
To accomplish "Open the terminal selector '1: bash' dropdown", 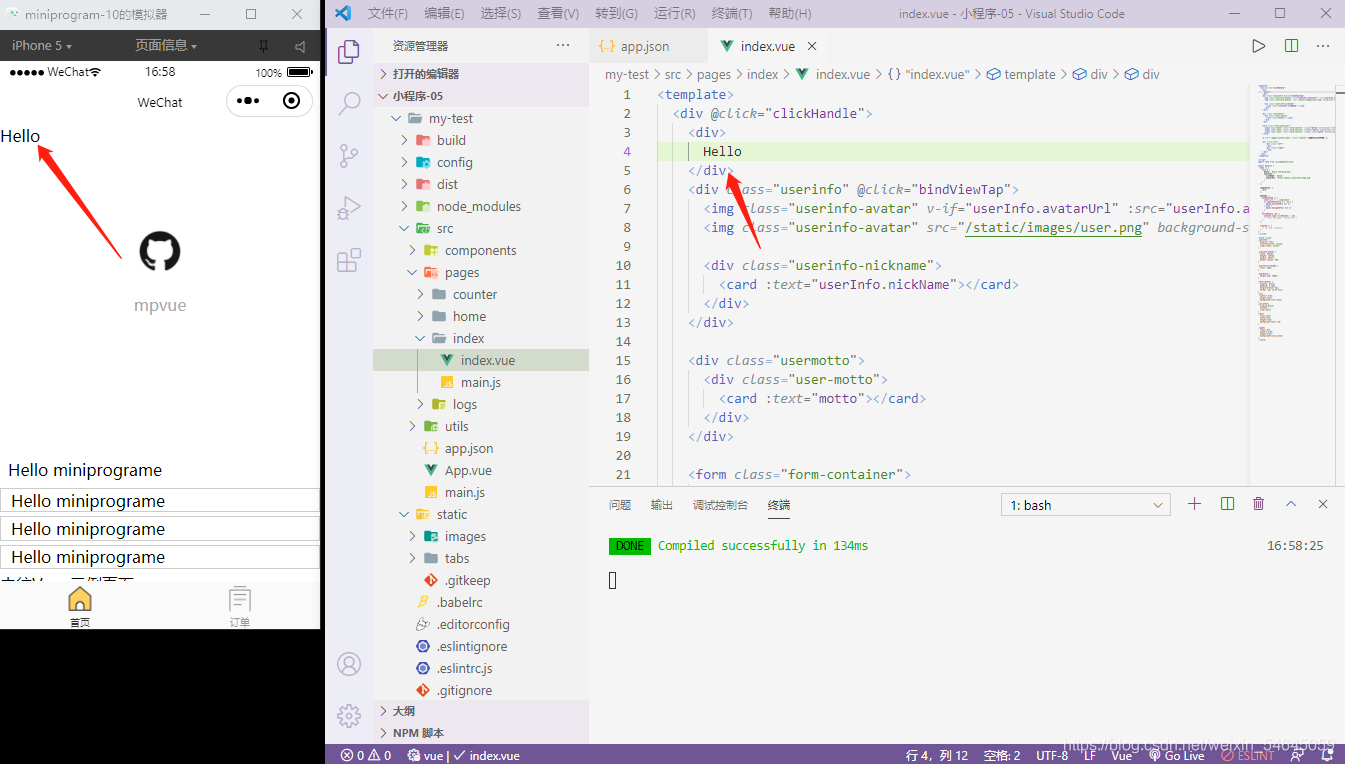I will click(x=1086, y=505).
